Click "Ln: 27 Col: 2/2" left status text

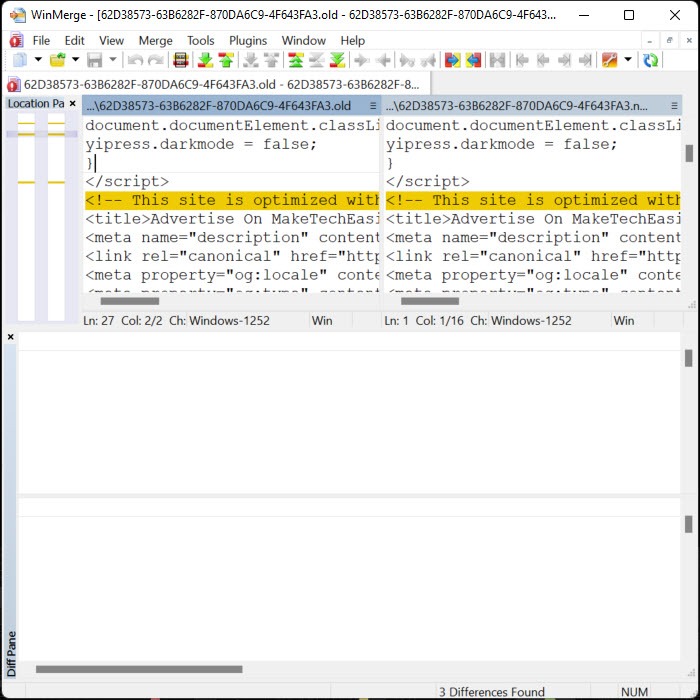[x=123, y=321]
